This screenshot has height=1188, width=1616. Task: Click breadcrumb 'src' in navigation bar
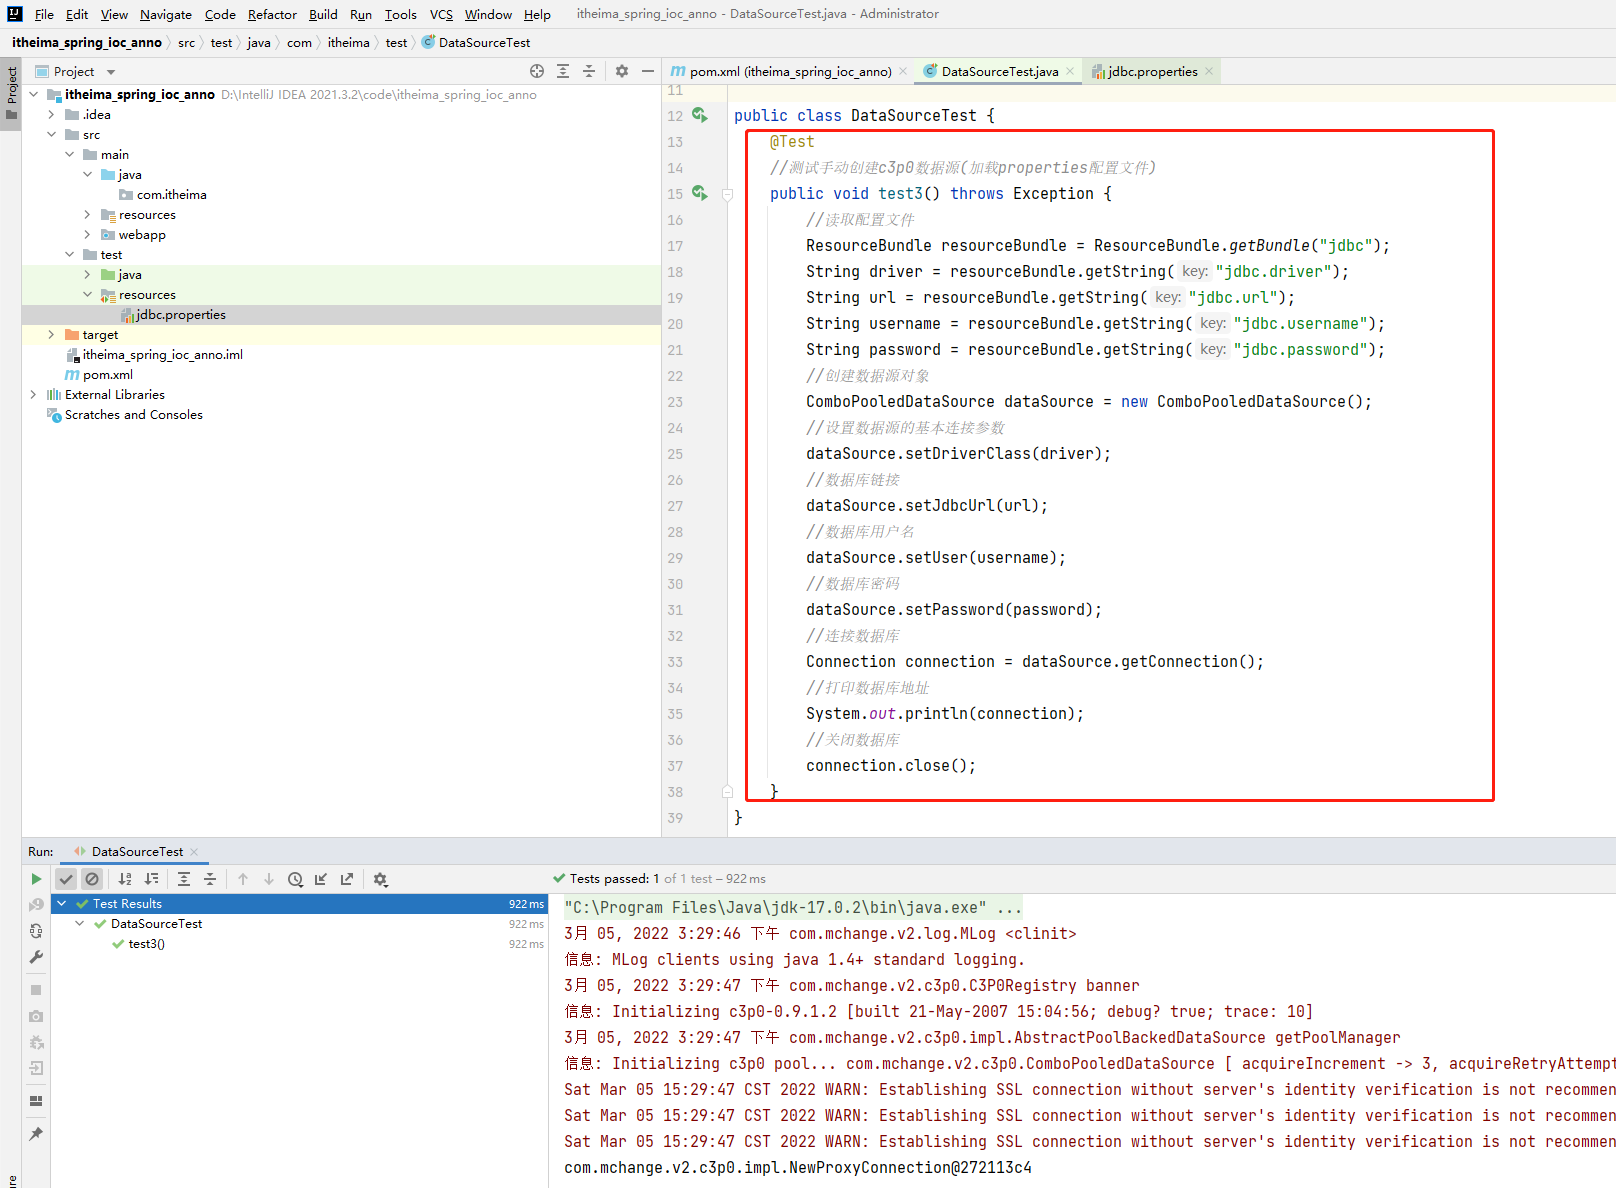point(186,42)
